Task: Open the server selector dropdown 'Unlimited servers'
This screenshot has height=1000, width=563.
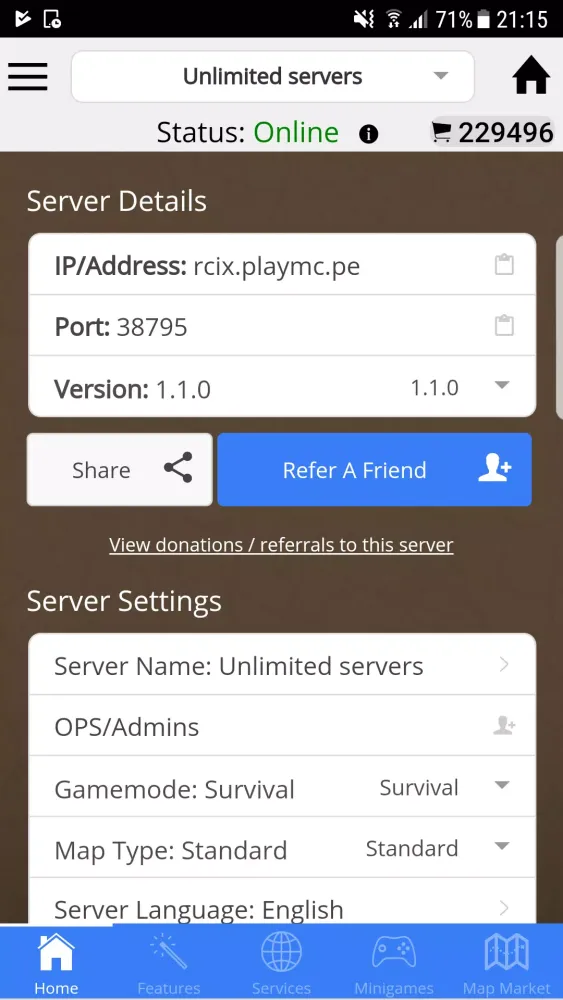Action: [273, 77]
